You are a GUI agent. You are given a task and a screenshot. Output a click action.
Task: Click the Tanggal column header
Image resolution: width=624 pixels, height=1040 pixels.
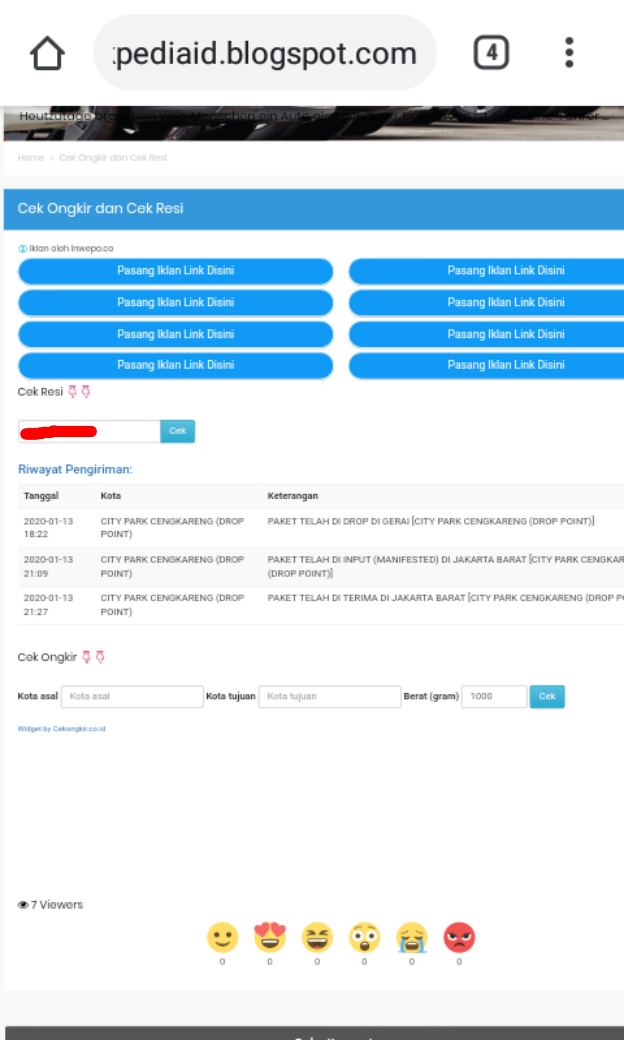(x=41, y=496)
